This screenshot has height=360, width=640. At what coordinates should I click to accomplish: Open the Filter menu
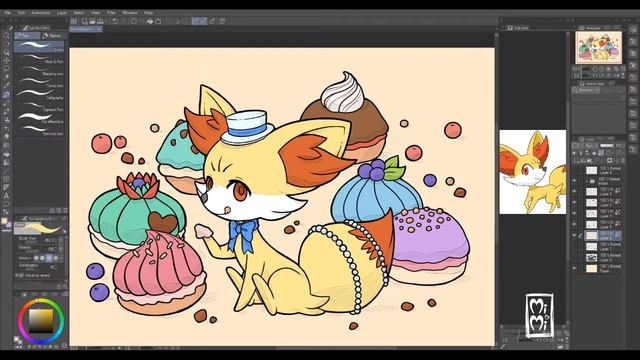(111, 13)
